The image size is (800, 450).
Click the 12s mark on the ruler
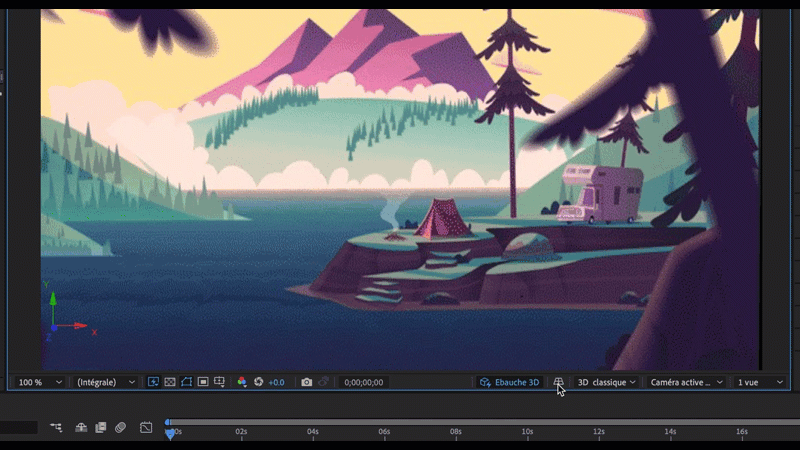[599, 432]
